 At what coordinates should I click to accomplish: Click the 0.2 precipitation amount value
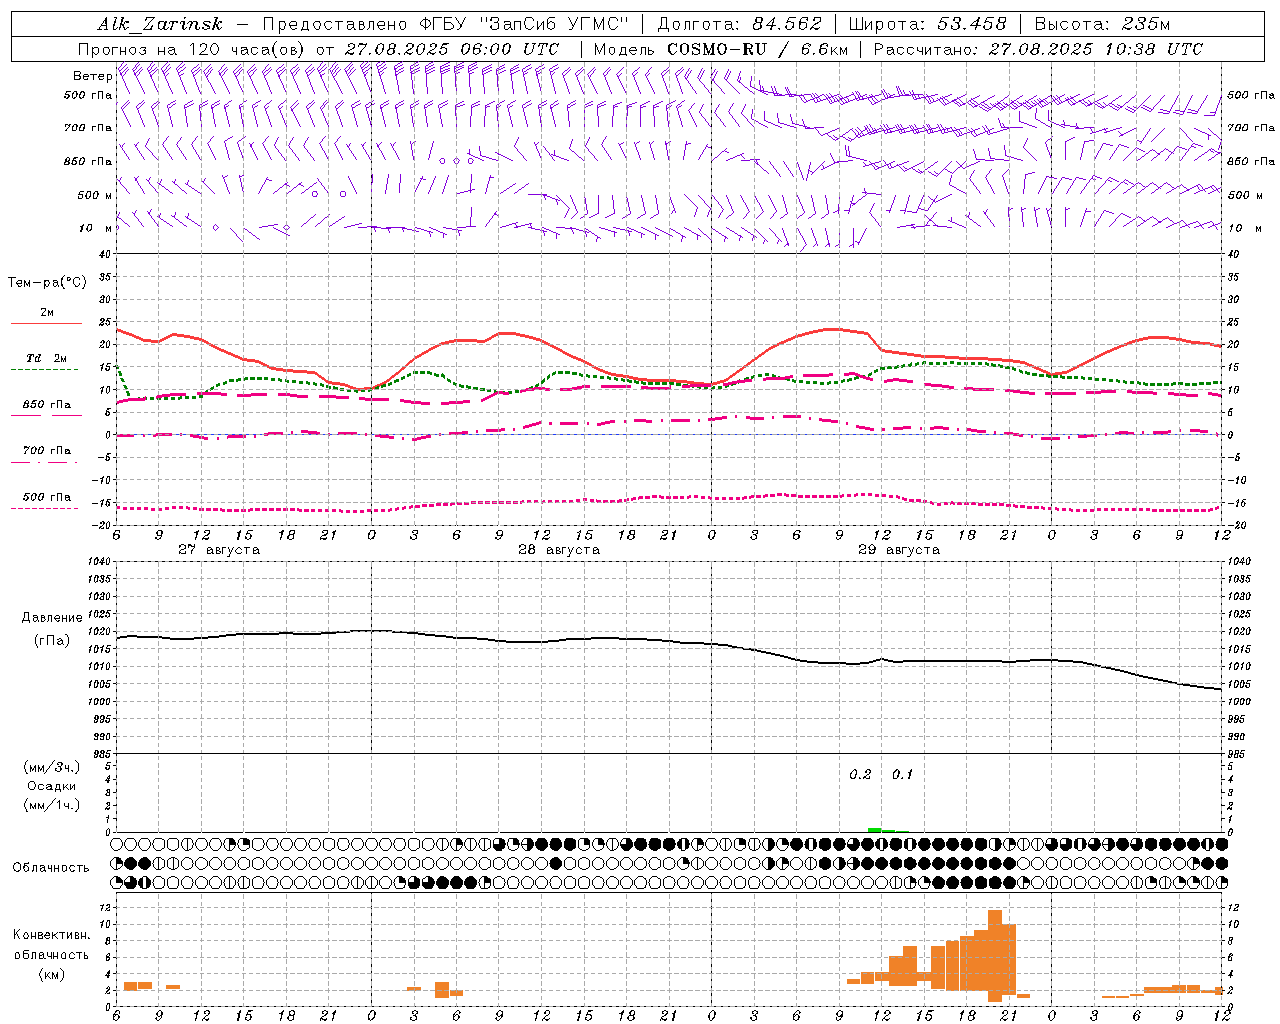[x=860, y=775]
